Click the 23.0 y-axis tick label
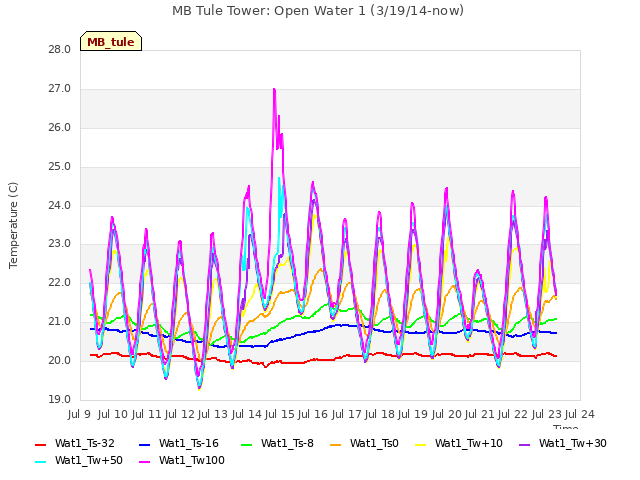 click(x=60, y=244)
